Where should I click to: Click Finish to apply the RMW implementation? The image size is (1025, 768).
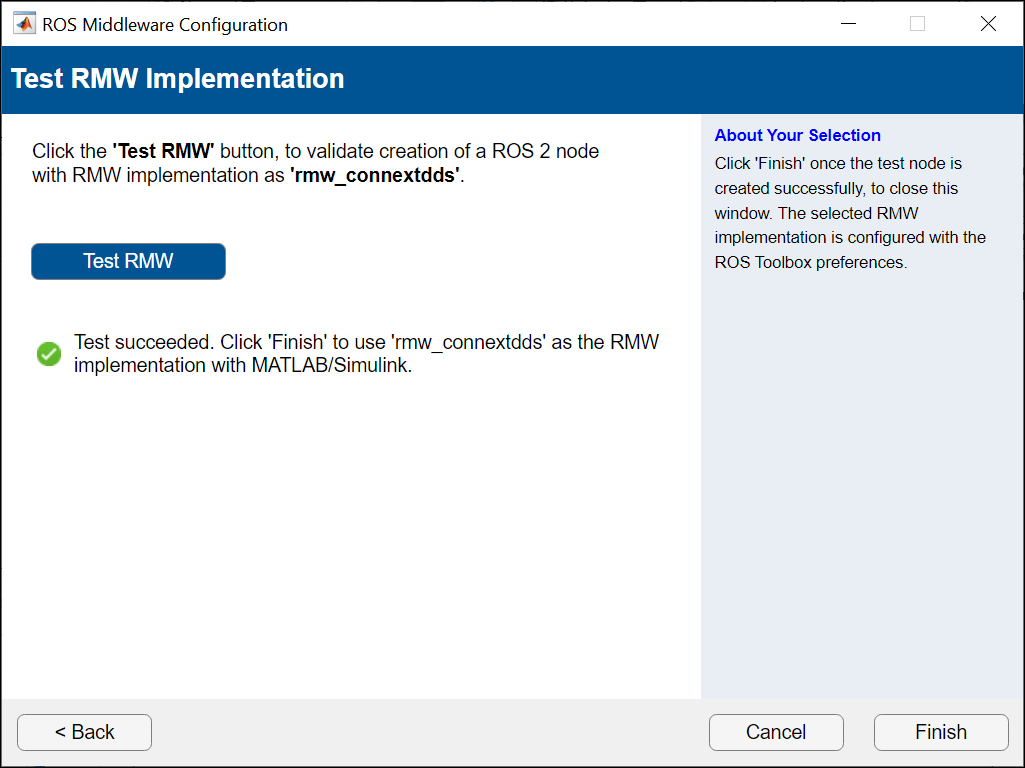pos(940,732)
